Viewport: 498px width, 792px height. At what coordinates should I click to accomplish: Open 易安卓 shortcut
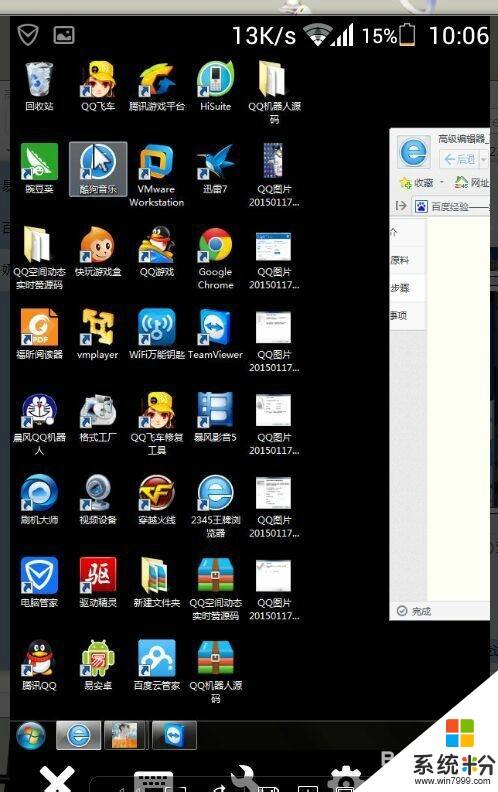coord(98,666)
